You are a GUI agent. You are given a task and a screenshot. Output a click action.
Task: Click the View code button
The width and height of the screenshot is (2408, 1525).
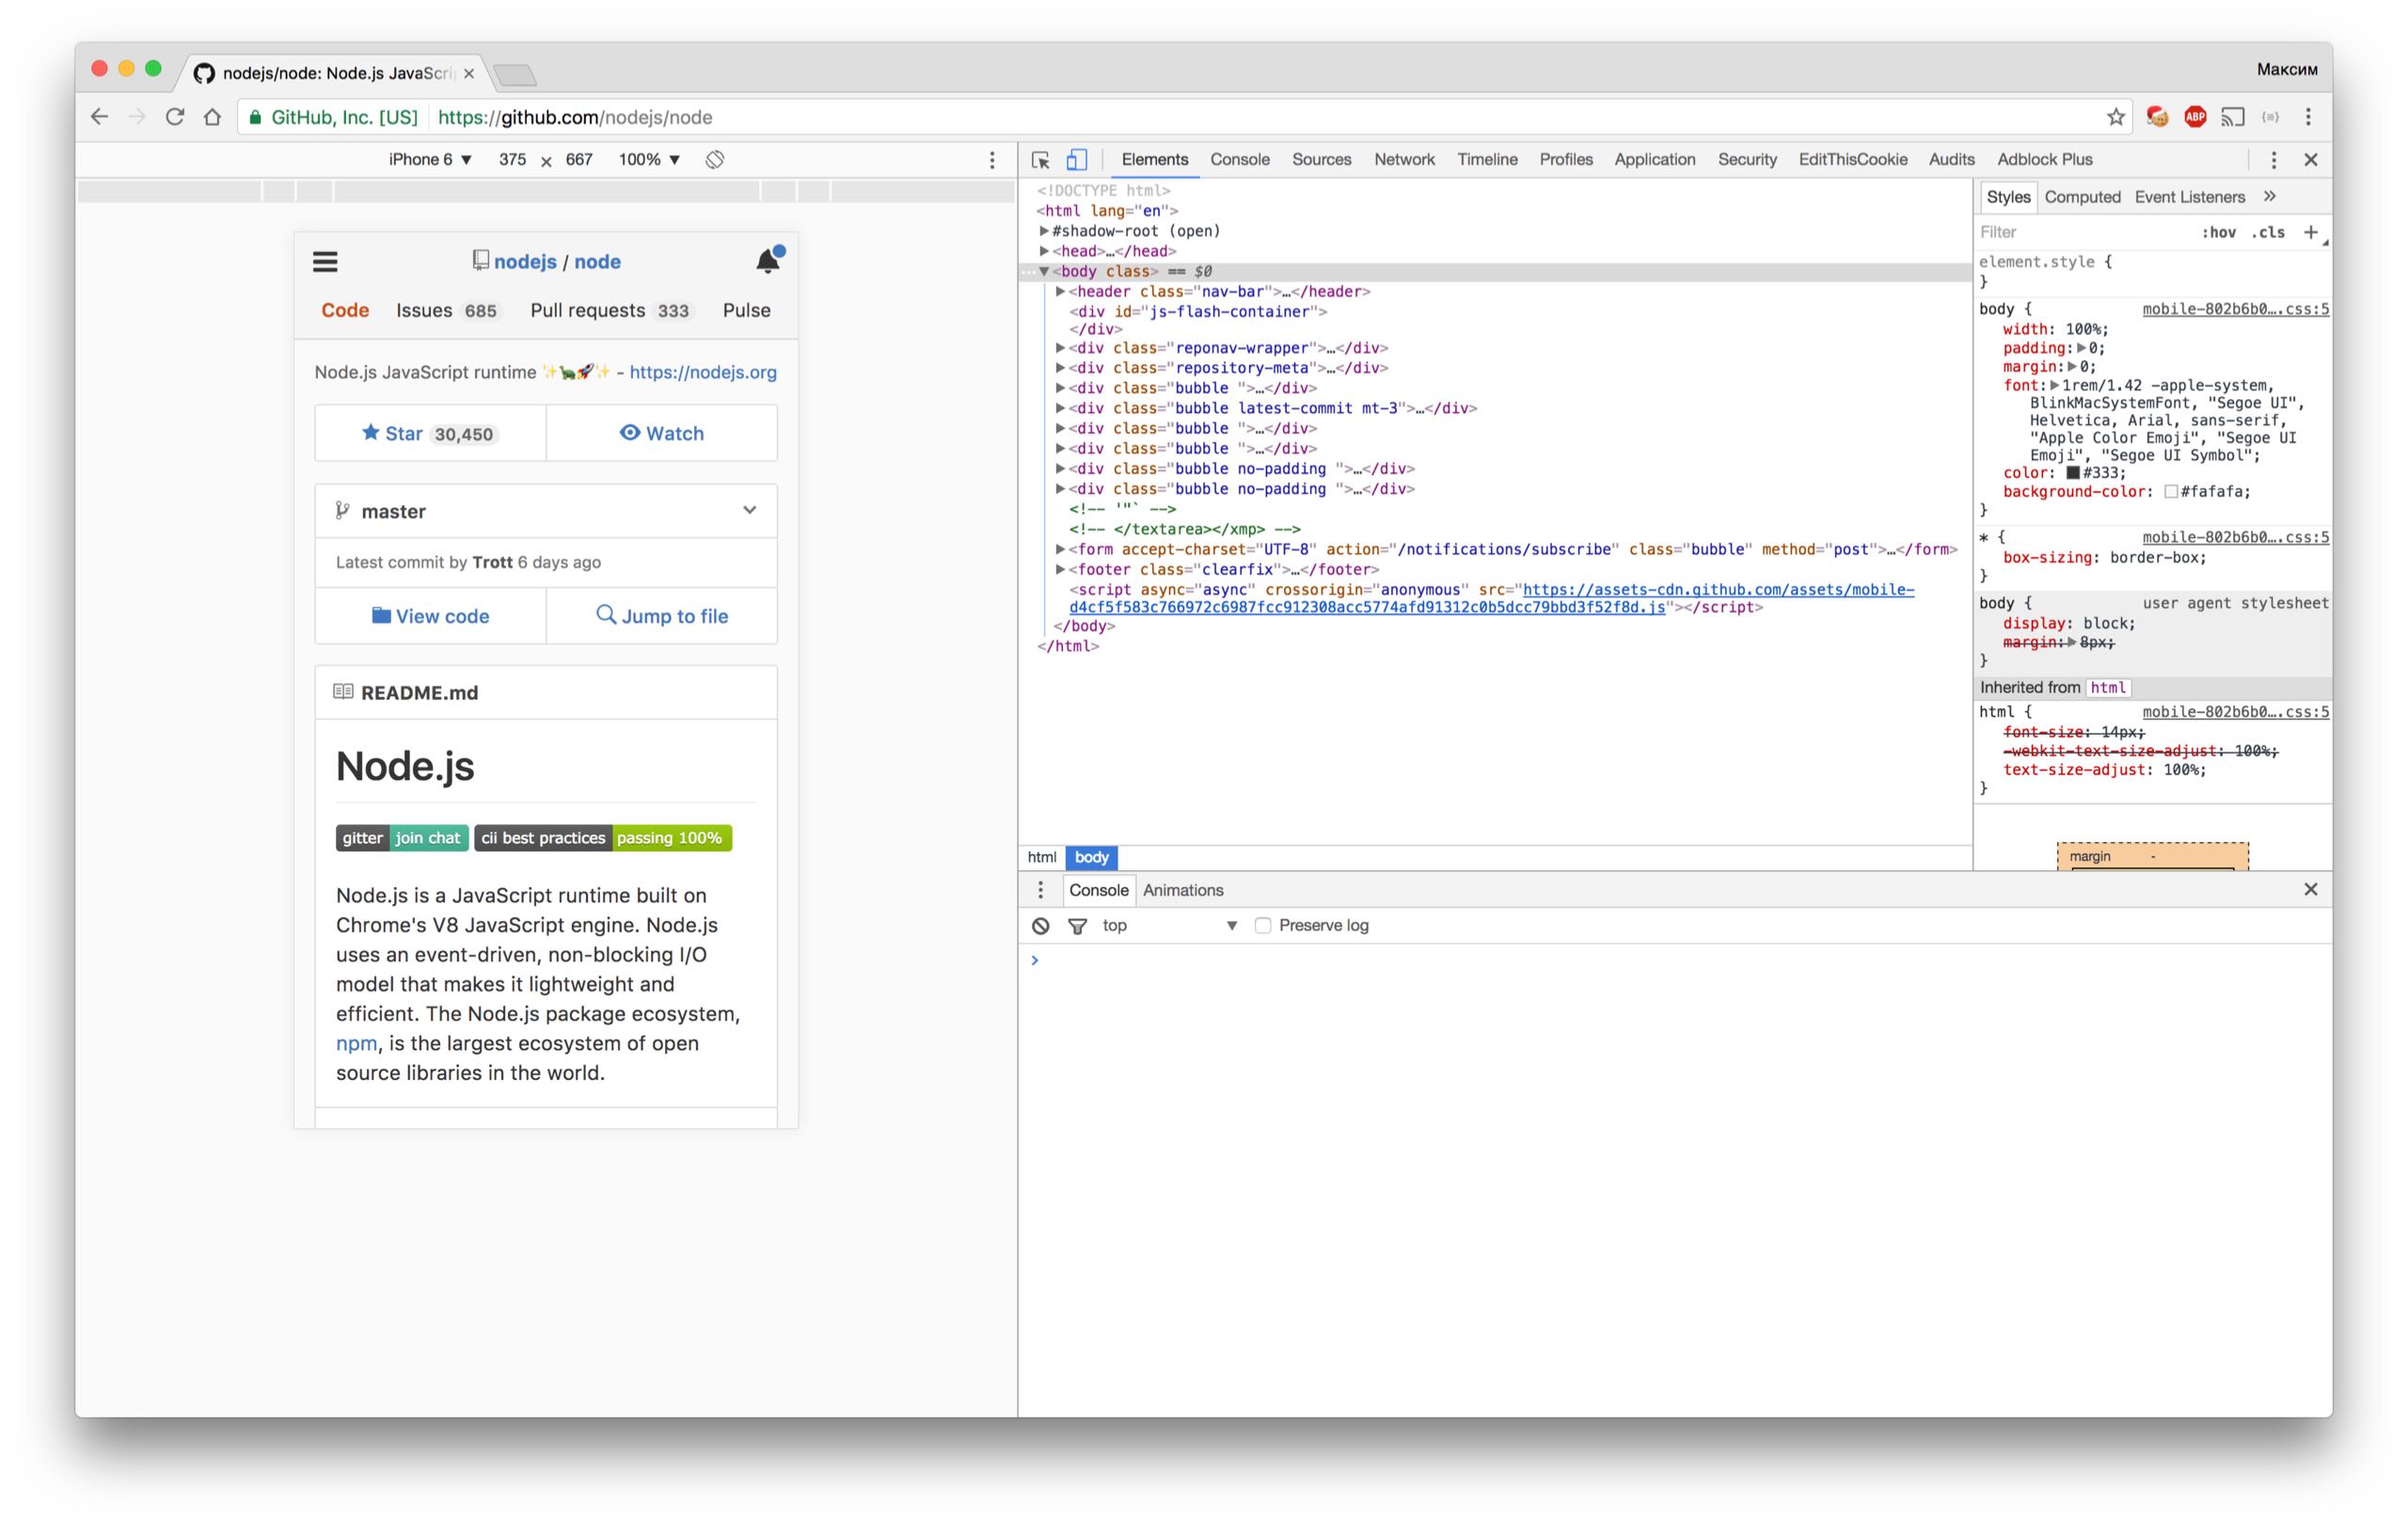point(431,616)
